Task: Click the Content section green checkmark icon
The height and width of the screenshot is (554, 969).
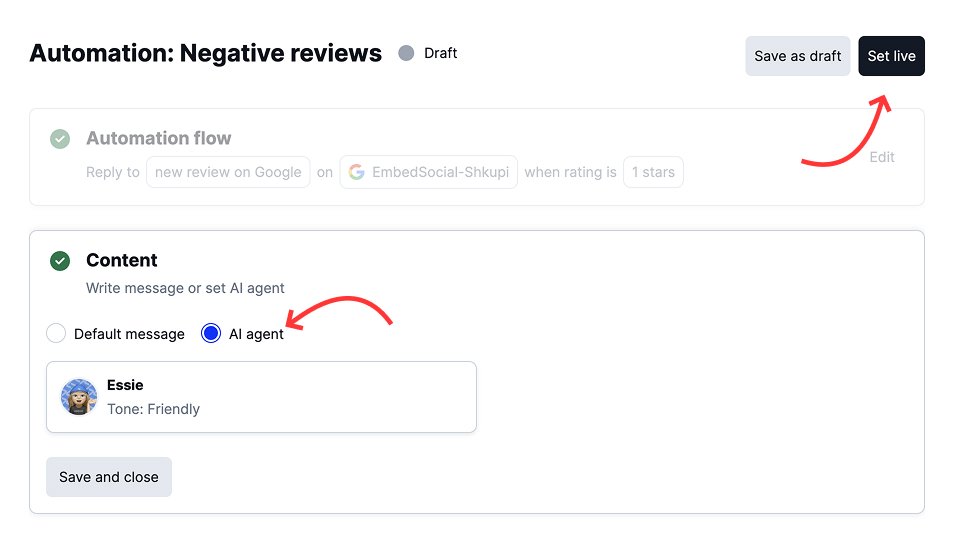Action: pos(60,261)
